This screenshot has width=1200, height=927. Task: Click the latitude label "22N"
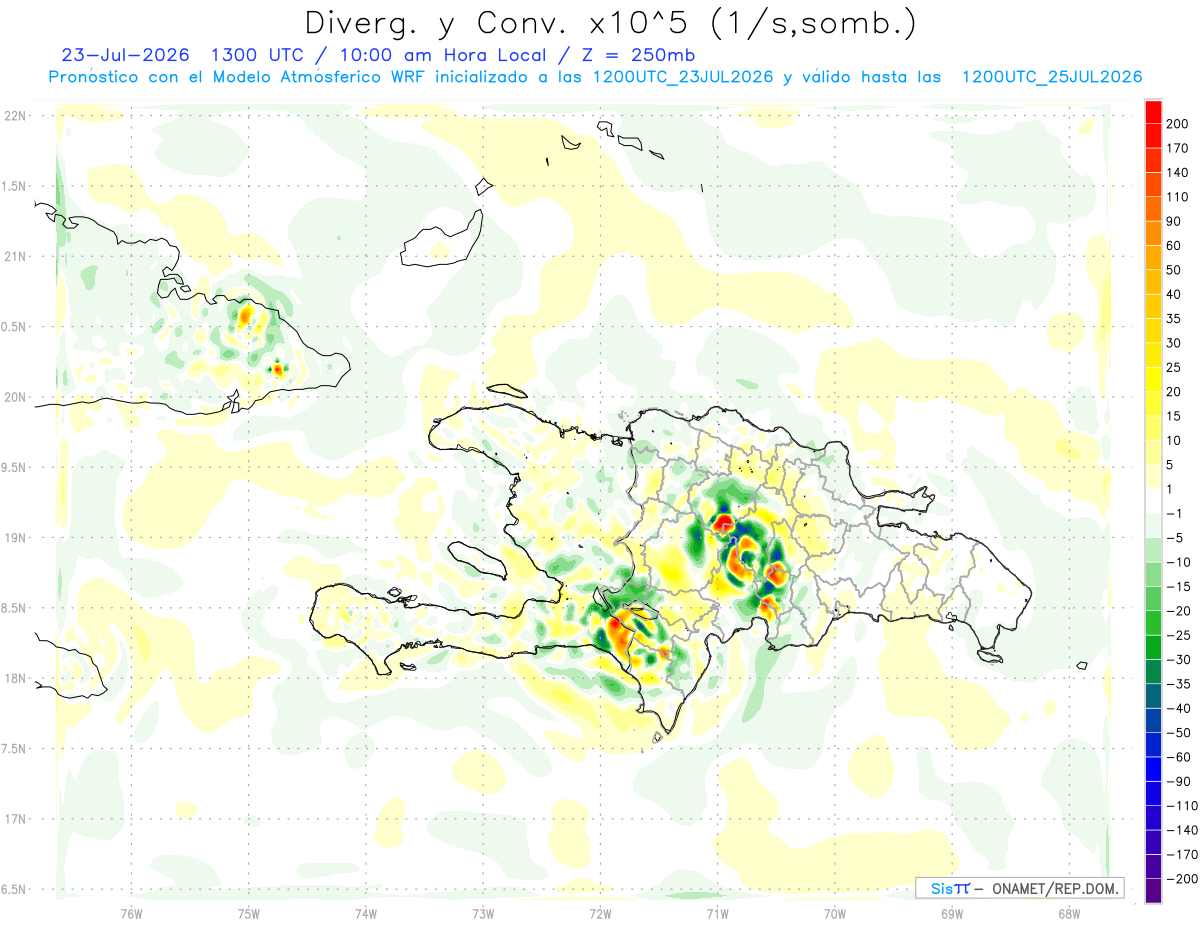pos(13,116)
